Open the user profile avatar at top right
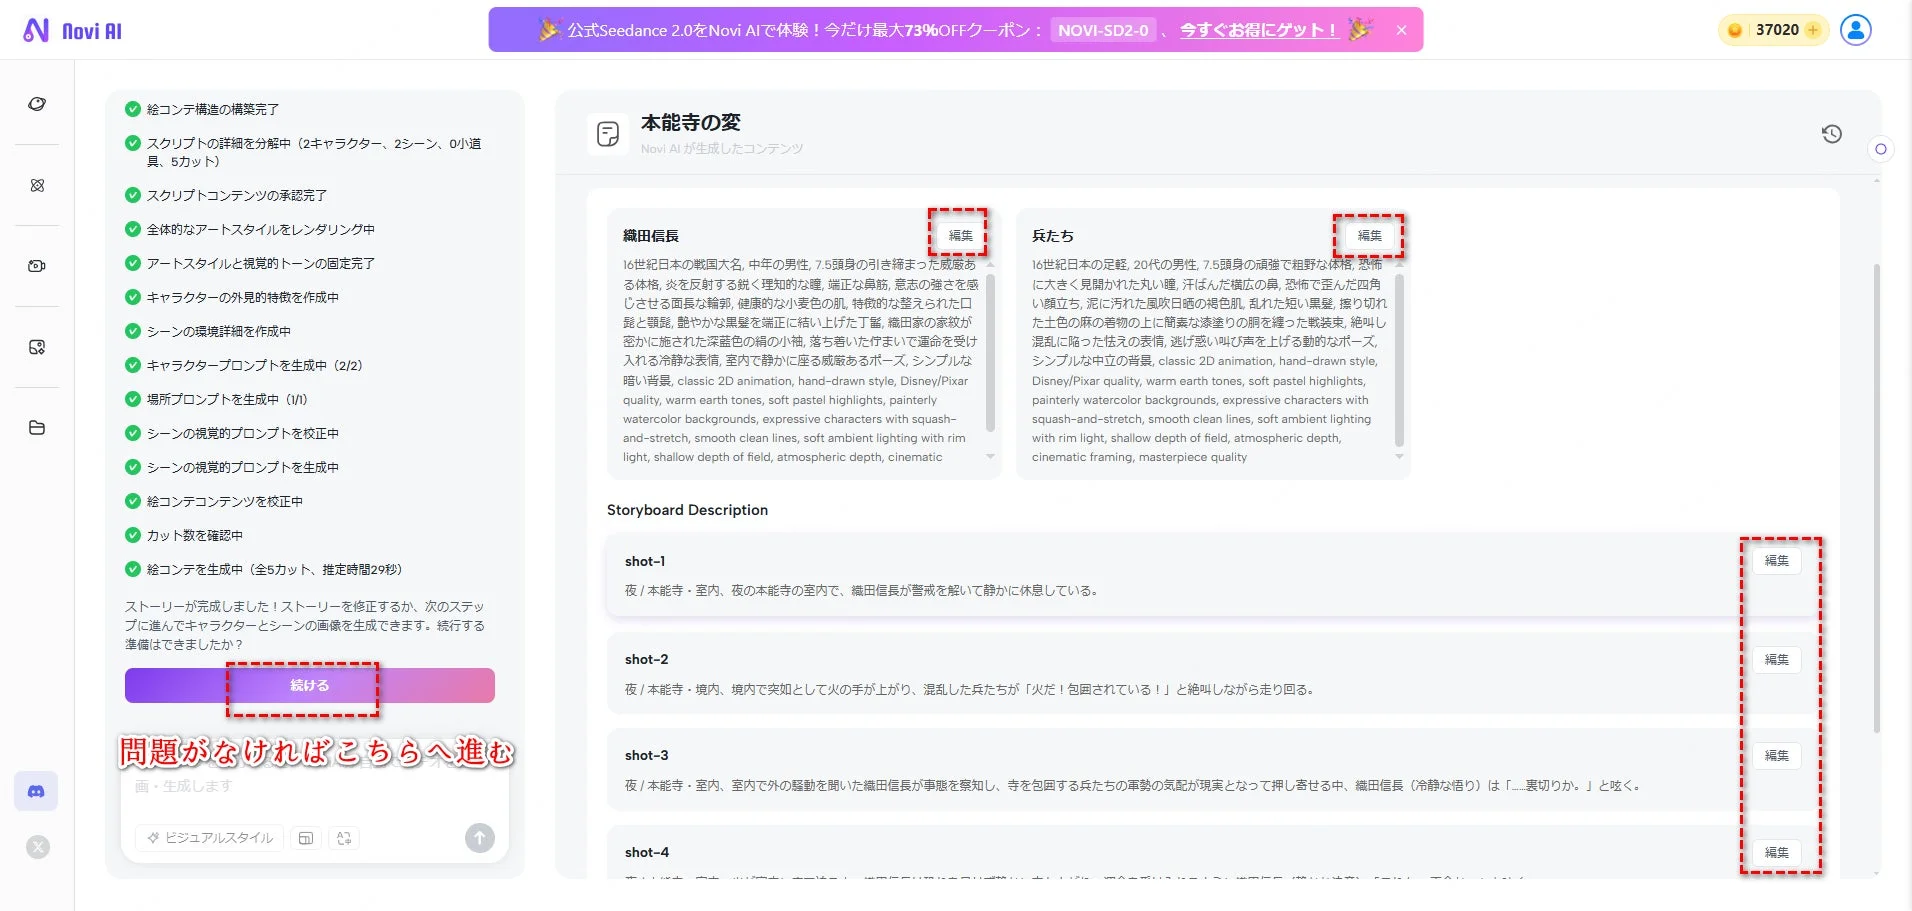The height and width of the screenshot is (911, 1912). pos(1856,29)
